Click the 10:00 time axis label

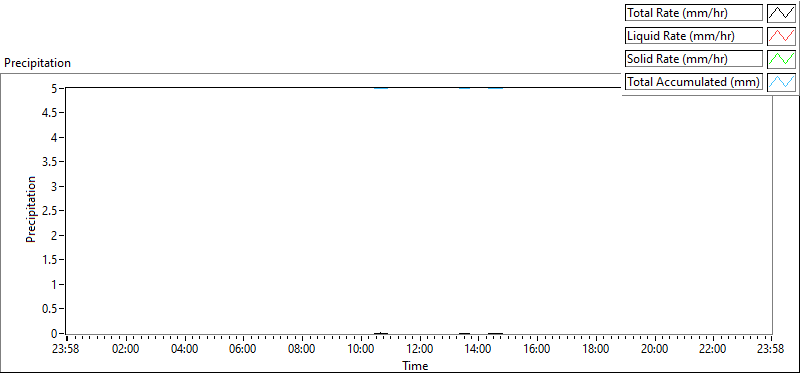tap(361, 350)
